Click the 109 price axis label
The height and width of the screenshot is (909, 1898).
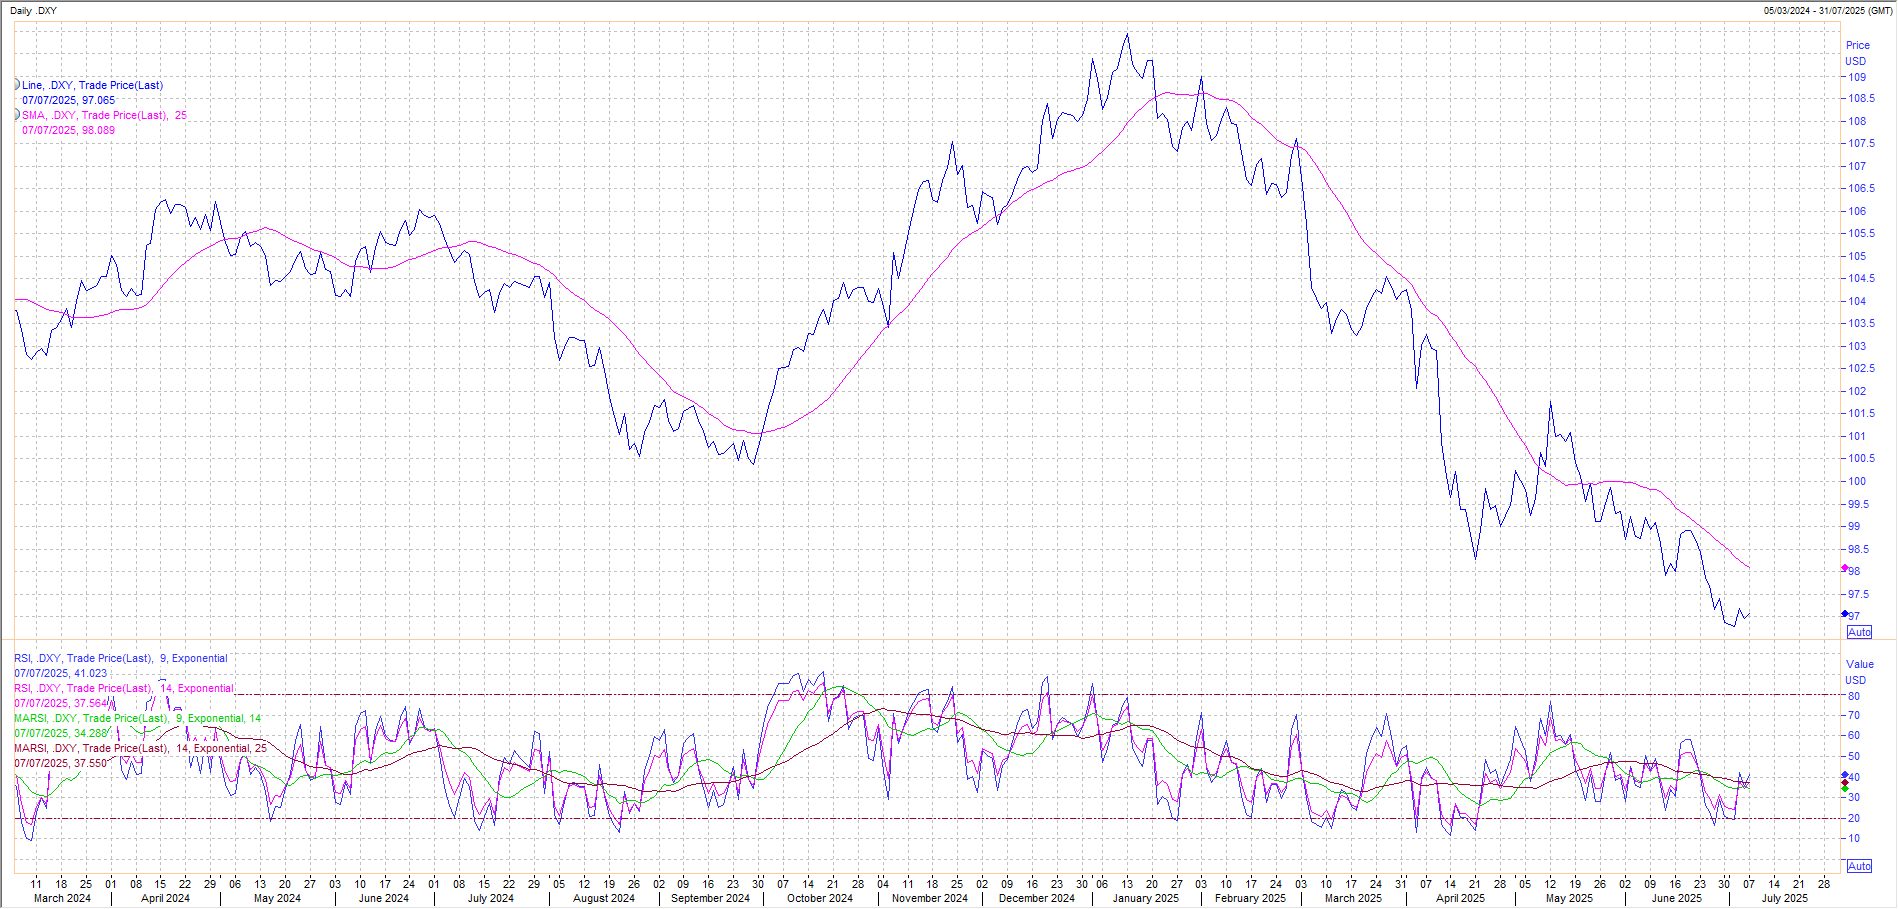1857,77
